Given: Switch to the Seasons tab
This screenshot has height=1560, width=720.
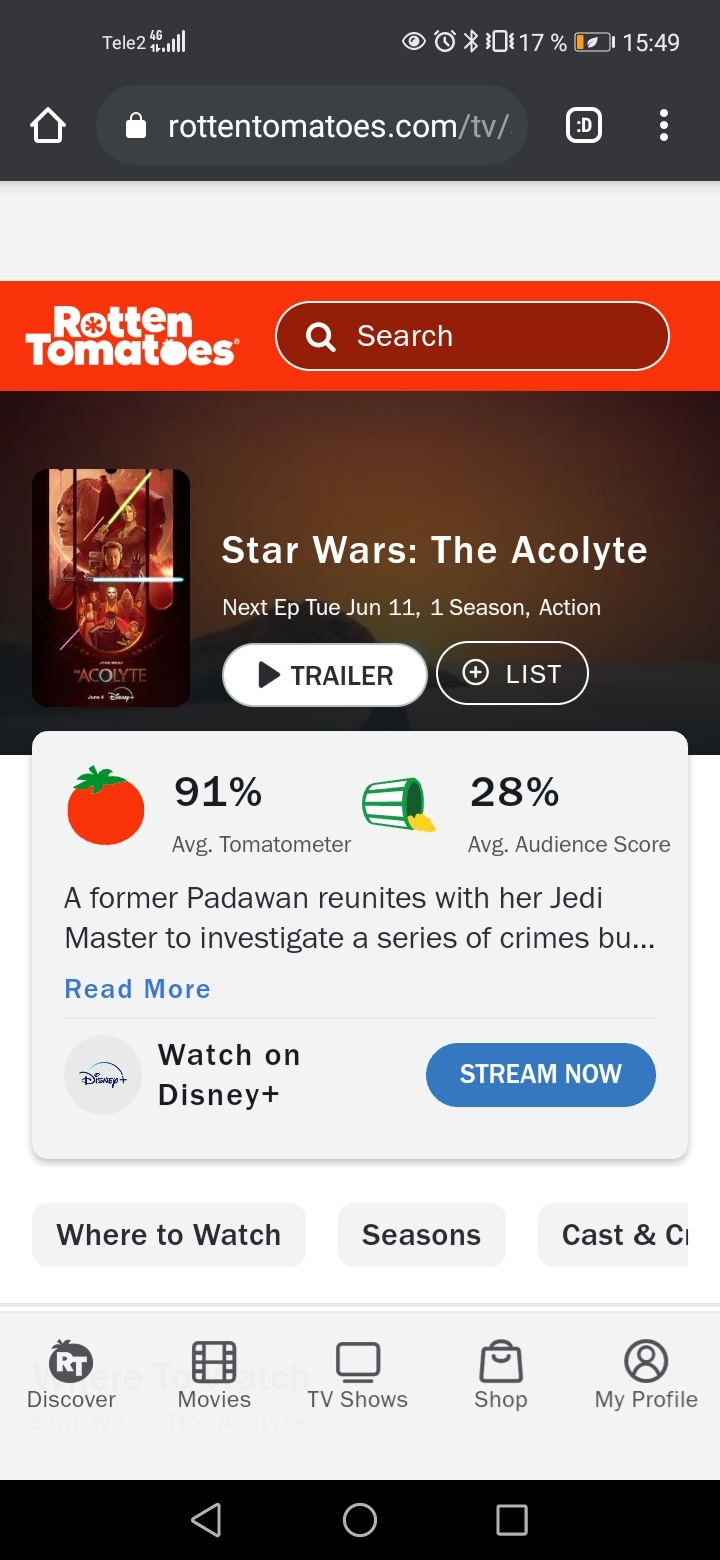Looking at the screenshot, I should click(x=421, y=1235).
